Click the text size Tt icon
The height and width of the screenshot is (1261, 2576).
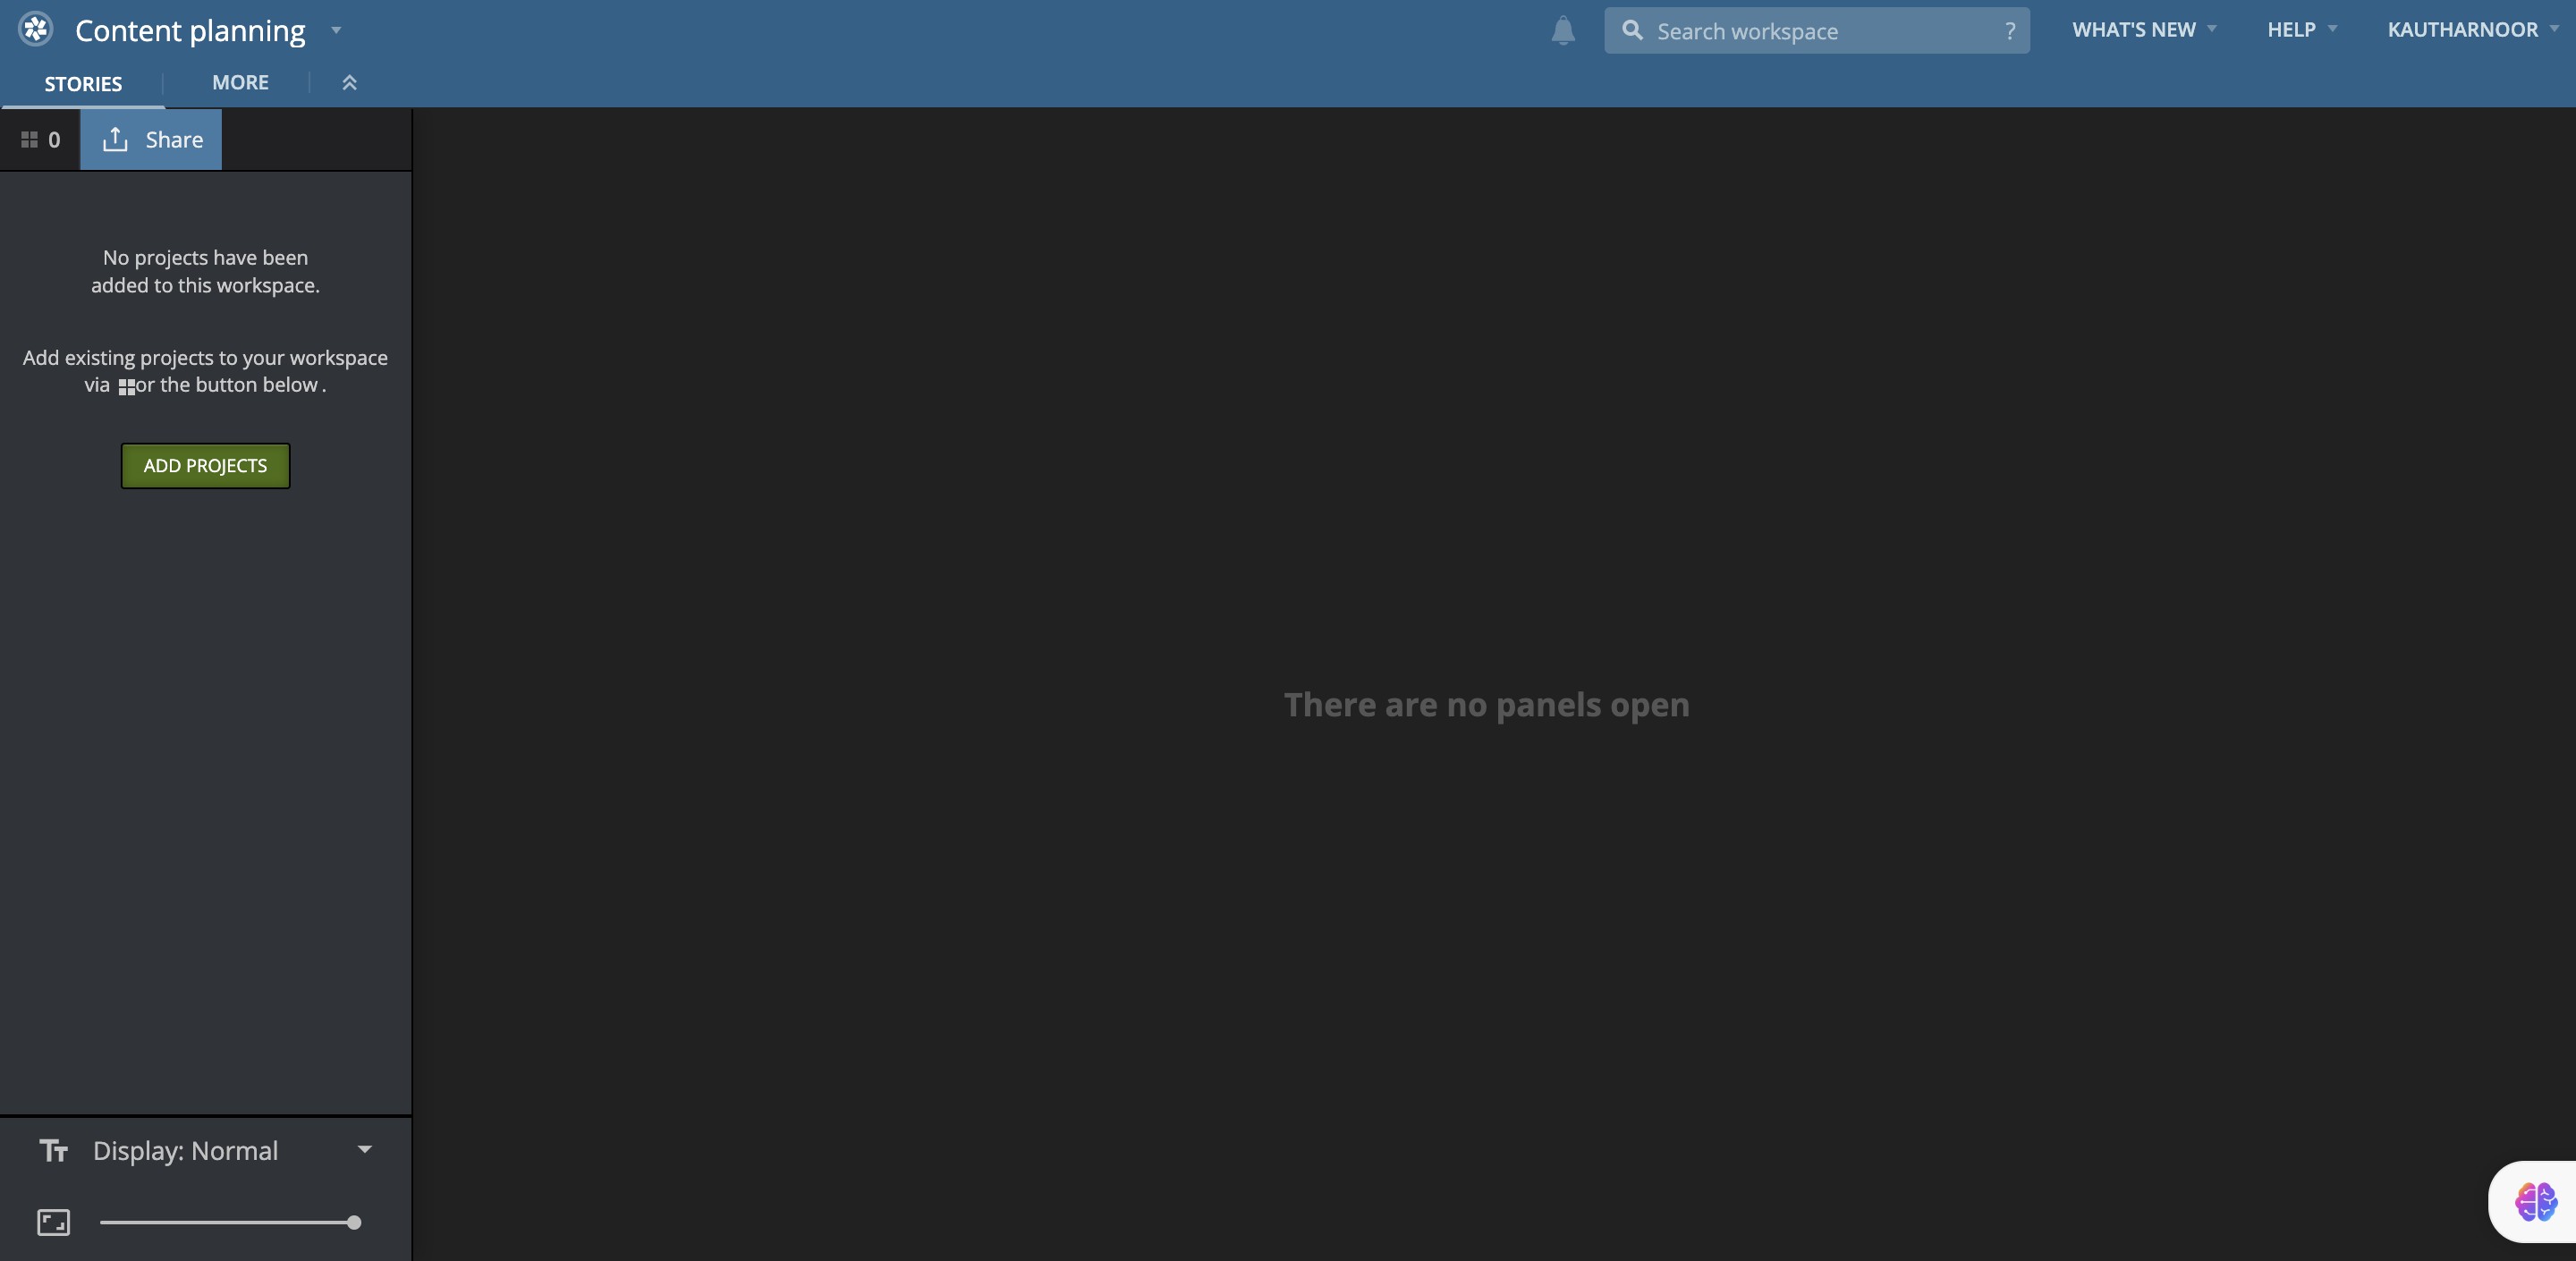tap(54, 1151)
